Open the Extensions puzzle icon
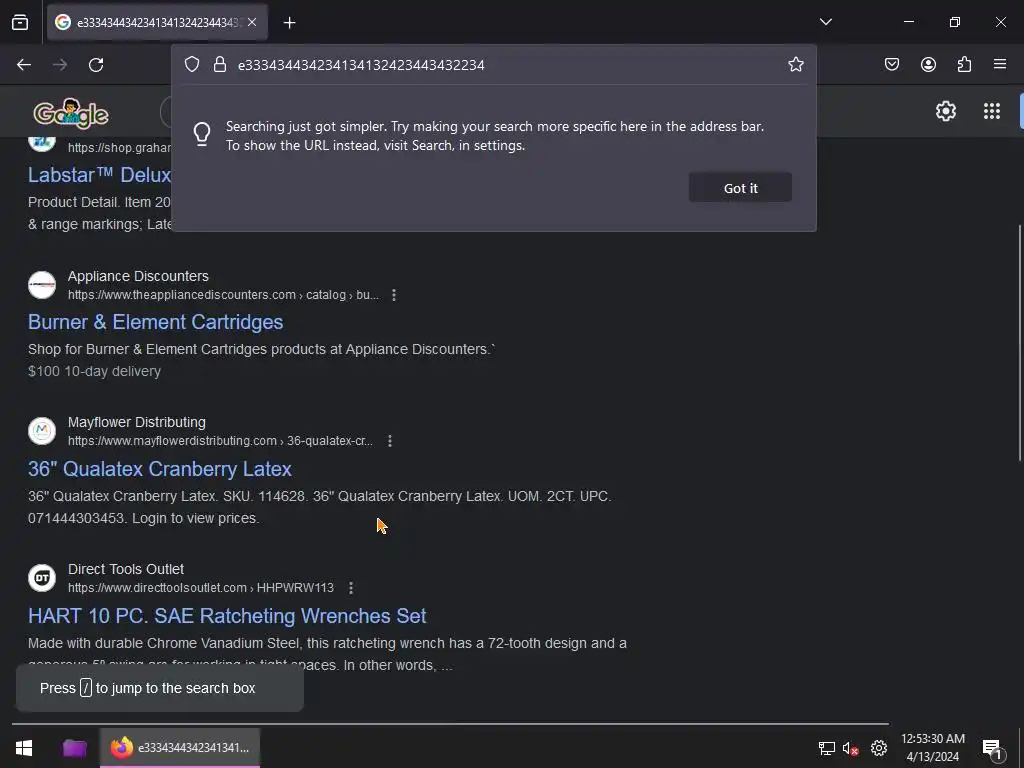This screenshot has width=1024, height=768. [964, 64]
